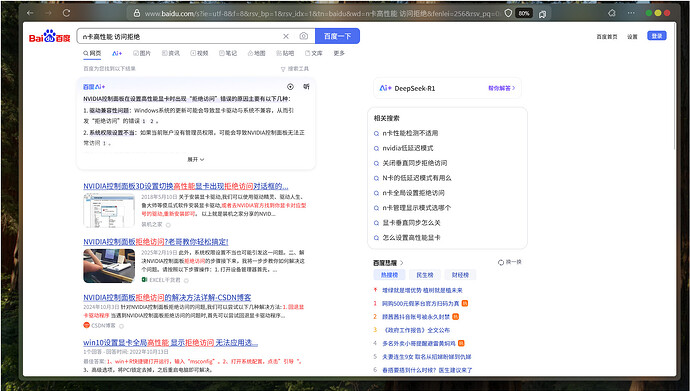Click the EXCEL source icon under second result
The height and width of the screenshot is (391, 690).
(x=144, y=280)
